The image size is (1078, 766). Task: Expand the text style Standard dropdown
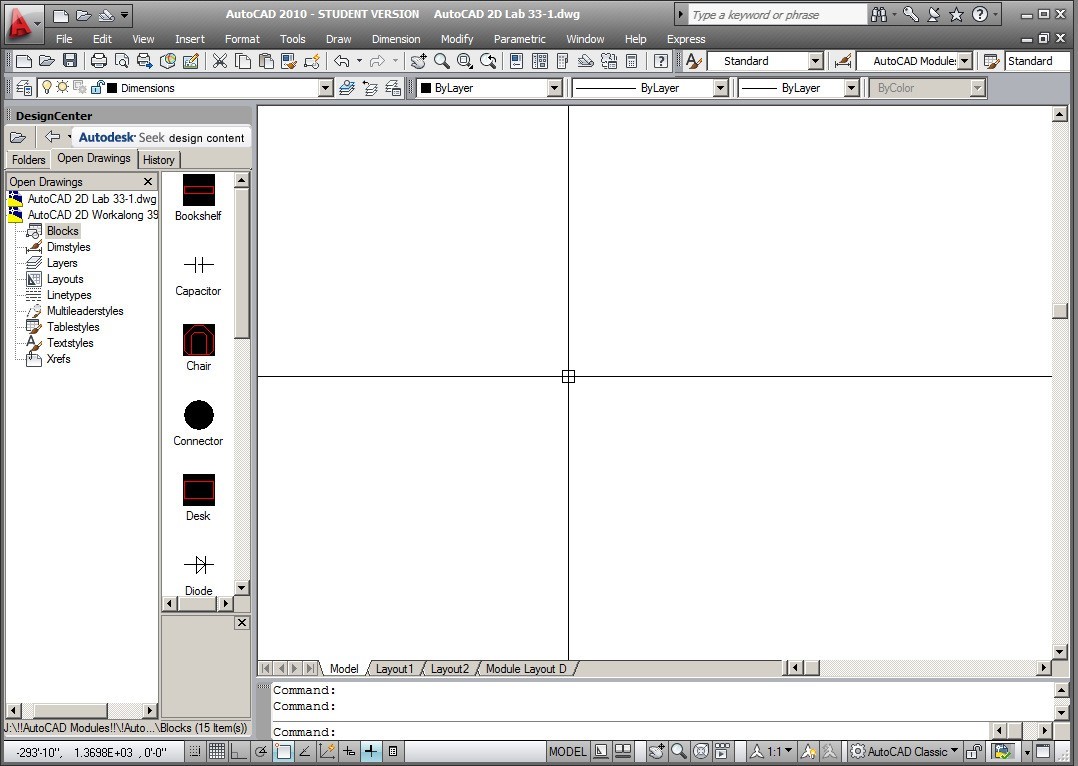pos(814,61)
